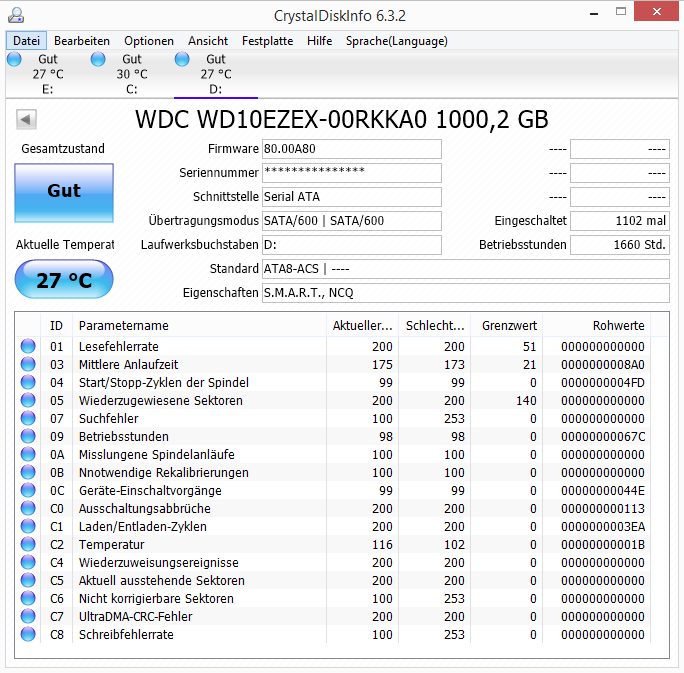This screenshot has width=684, height=673.
Task: Click the previous disk arrow button
Action: point(26,119)
